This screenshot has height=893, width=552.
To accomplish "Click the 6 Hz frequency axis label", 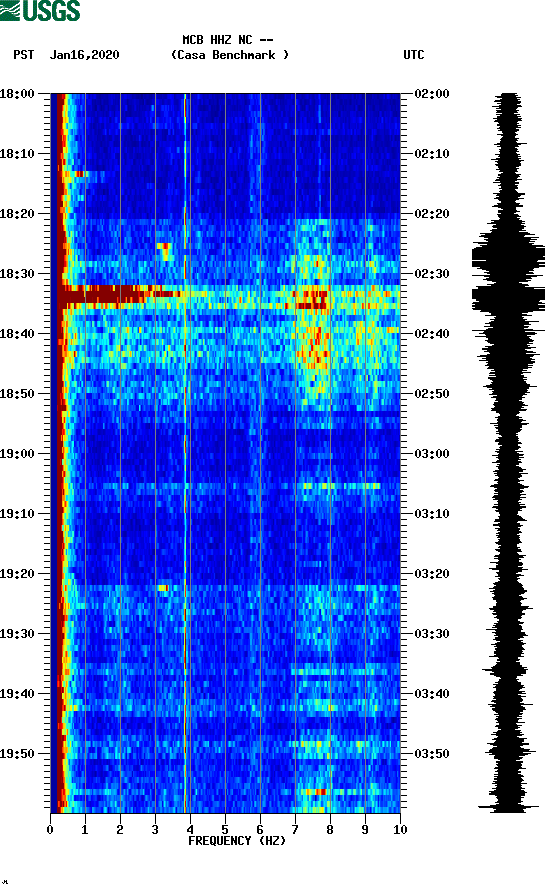I will click(x=260, y=830).
